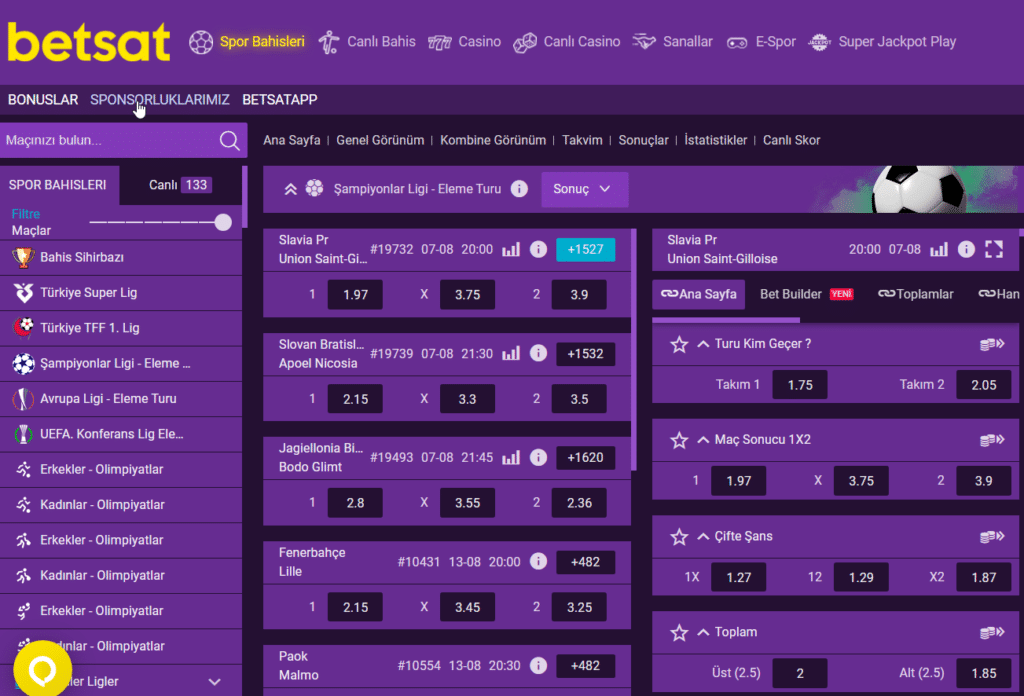Open statistics chart for Jagiellonia match
Viewport: 1024px width, 696px height.
point(511,457)
